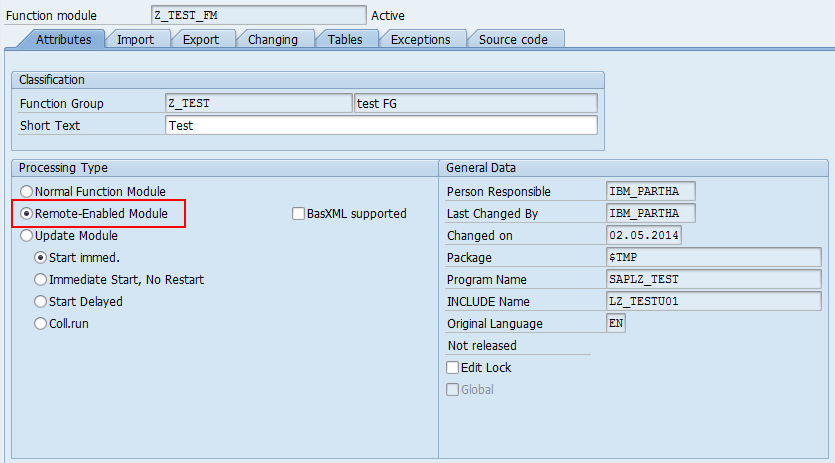
Task: Open the Import tab
Action: tap(135, 39)
